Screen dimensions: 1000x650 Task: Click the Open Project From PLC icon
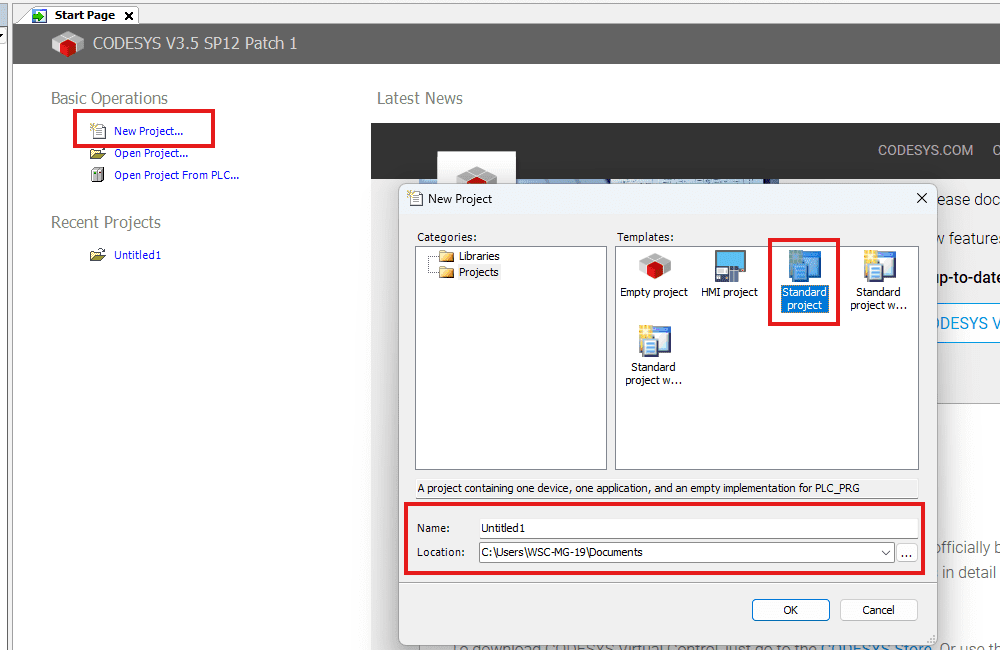tap(98, 175)
